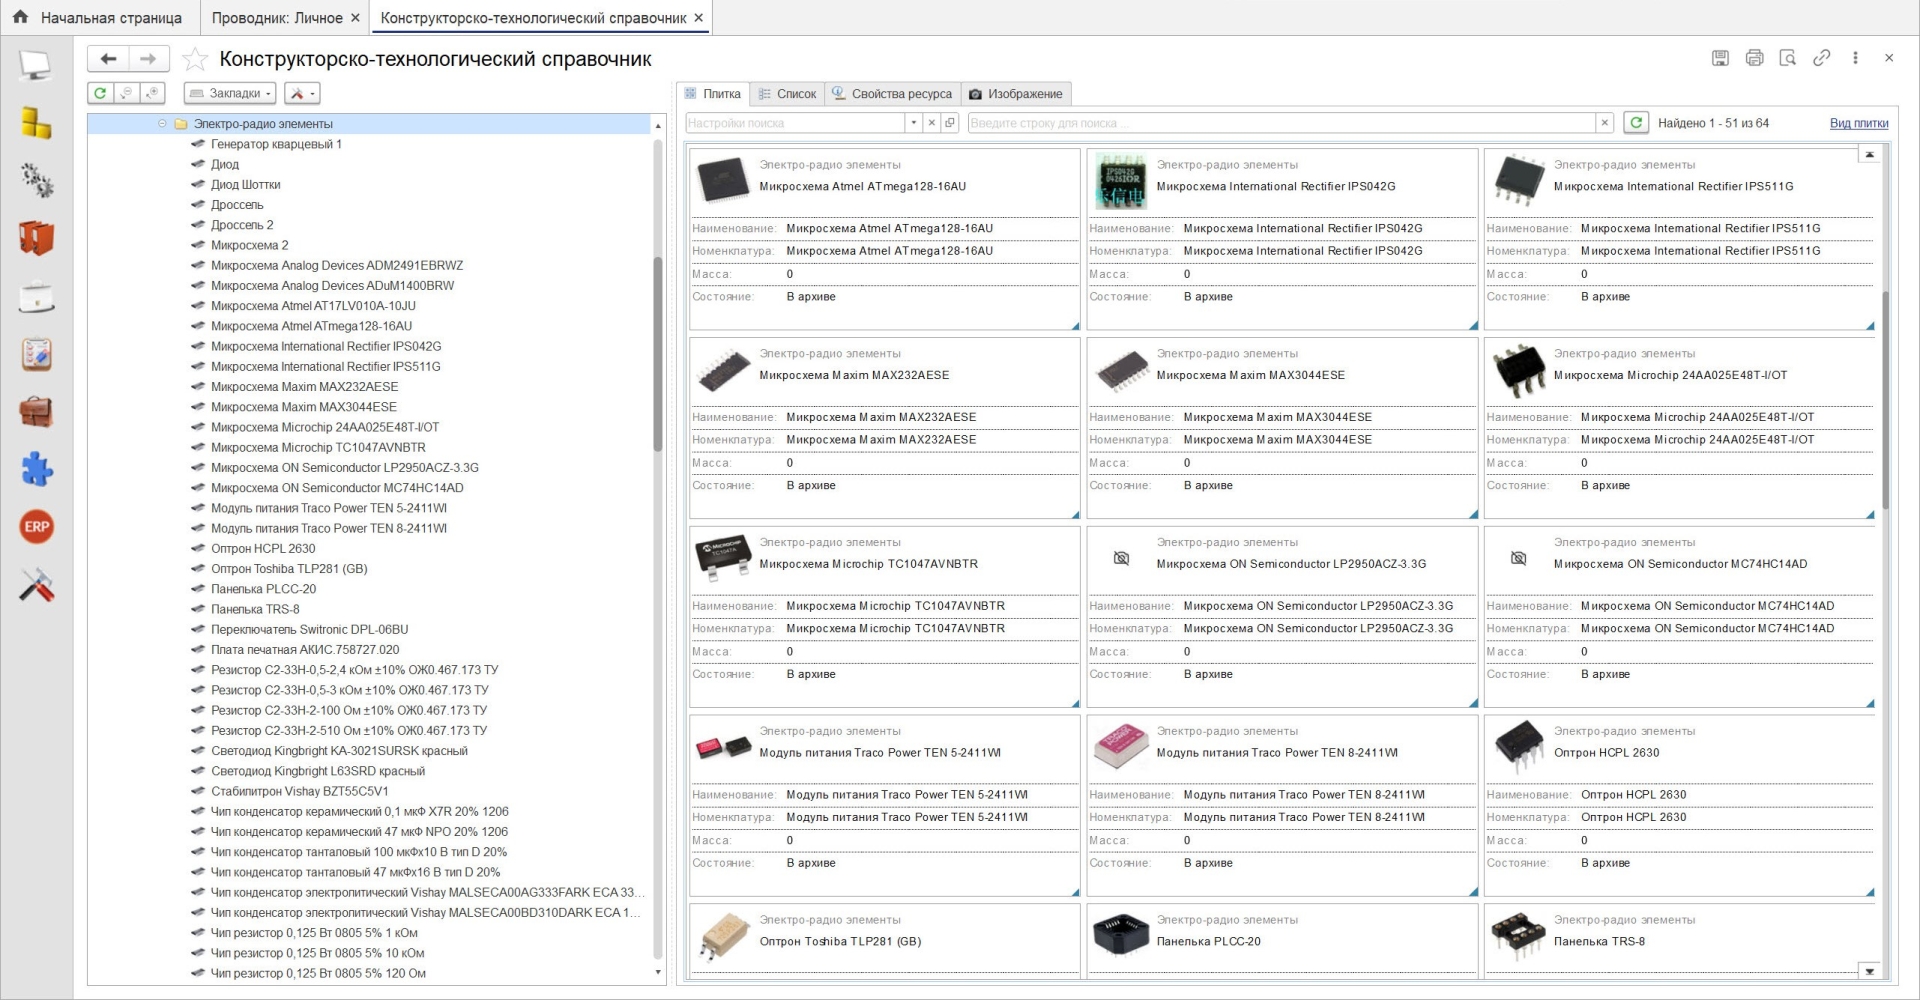
Task: Refresh search results with the green arrow button
Action: tap(1636, 123)
